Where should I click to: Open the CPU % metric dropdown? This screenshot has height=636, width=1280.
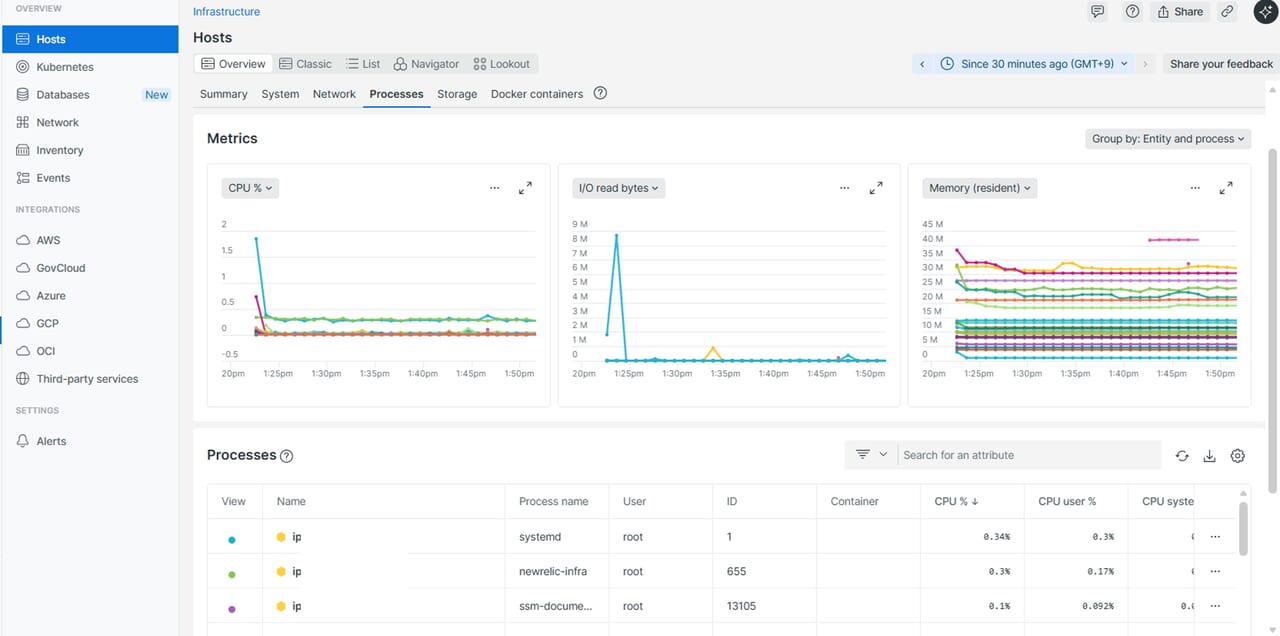(x=250, y=188)
